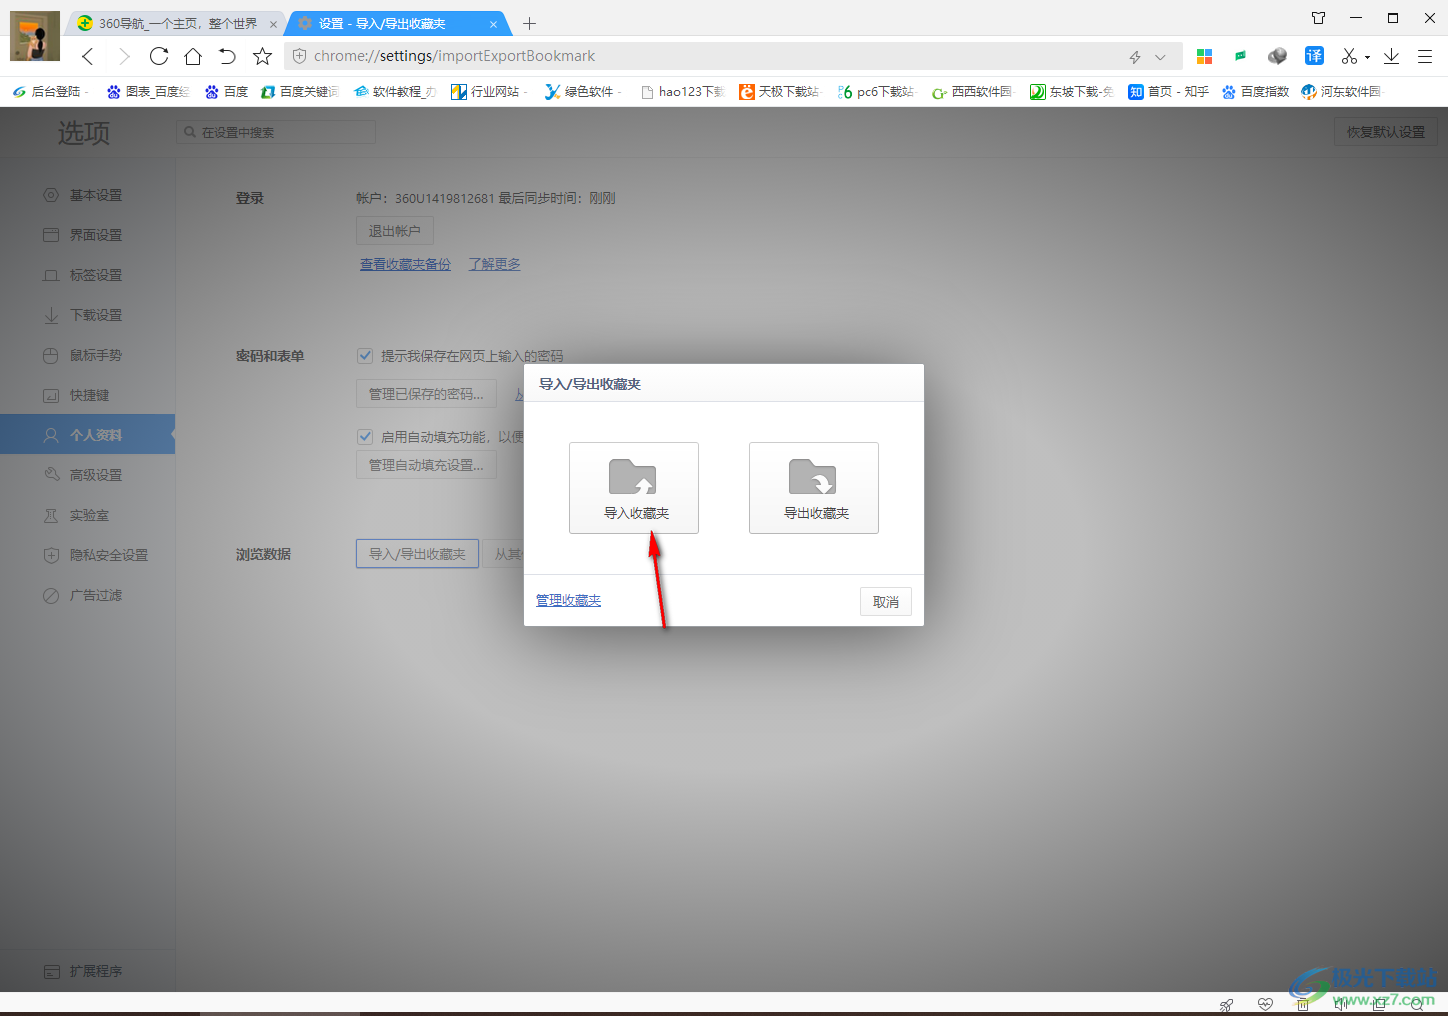Select 快捷键 in settings sidebar

87,395
